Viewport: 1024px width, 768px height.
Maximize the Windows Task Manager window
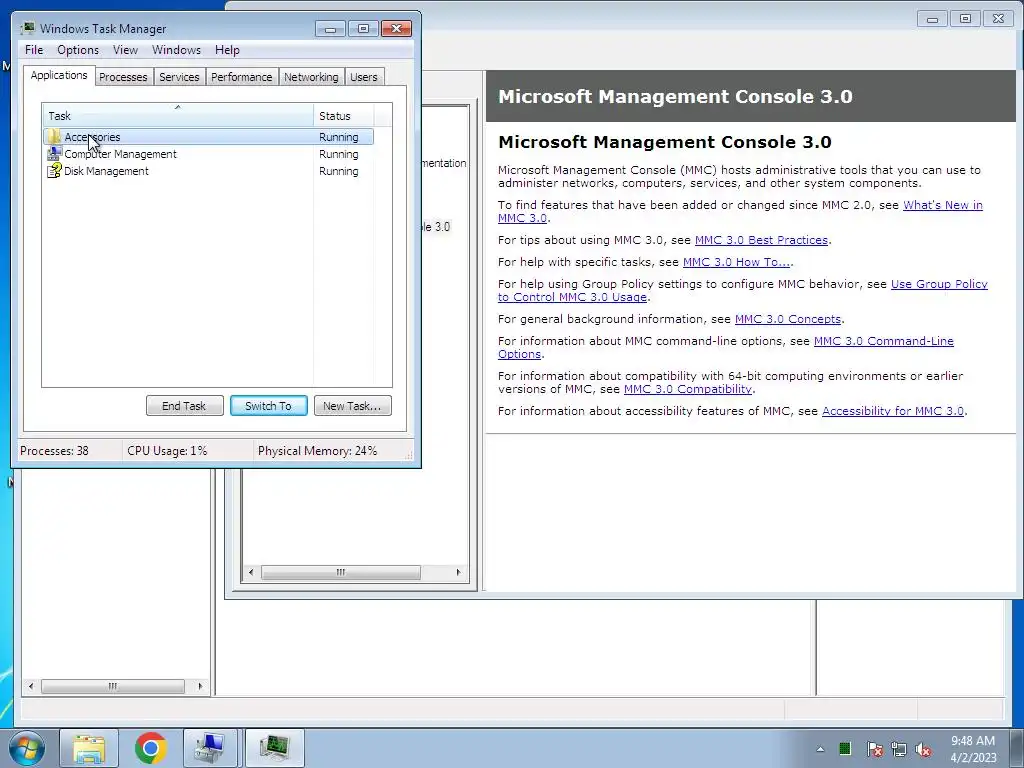pos(363,29)
